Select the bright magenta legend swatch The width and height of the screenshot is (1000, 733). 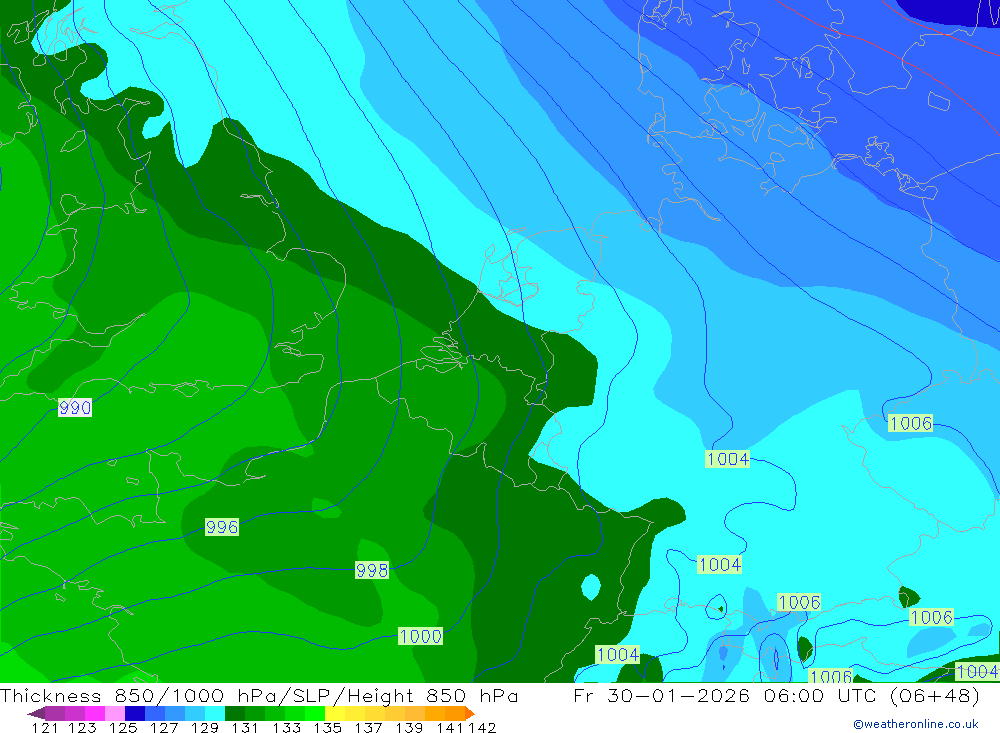click(x=93, y=713)
